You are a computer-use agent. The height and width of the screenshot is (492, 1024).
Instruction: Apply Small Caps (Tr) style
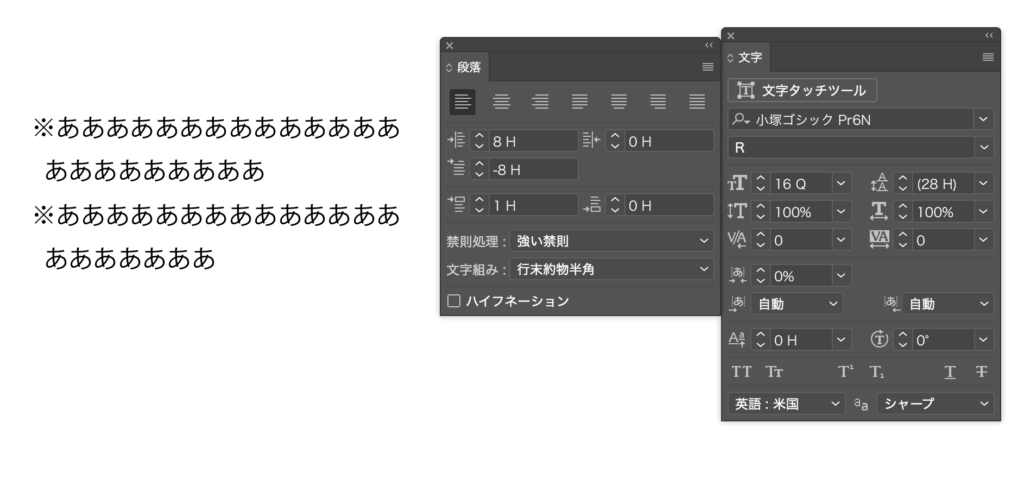(x=775, y=372)
